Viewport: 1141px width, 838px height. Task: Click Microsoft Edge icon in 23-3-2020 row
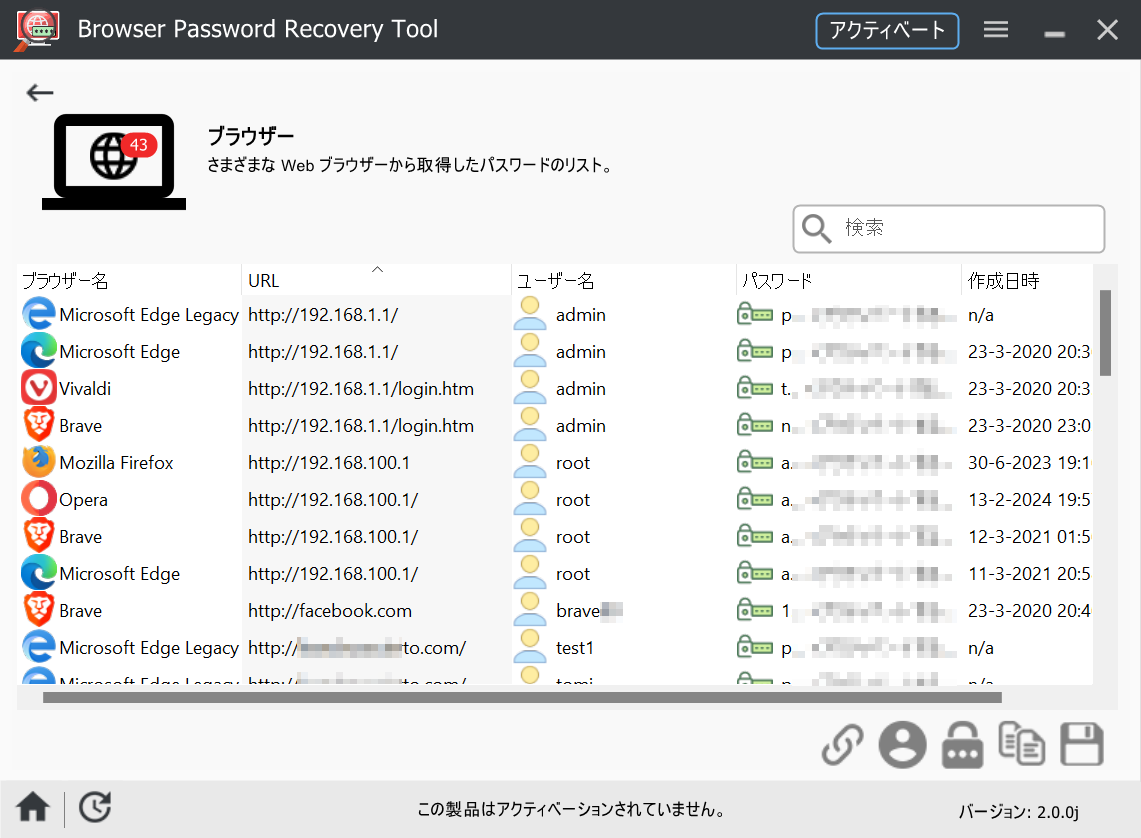[39, 351]
